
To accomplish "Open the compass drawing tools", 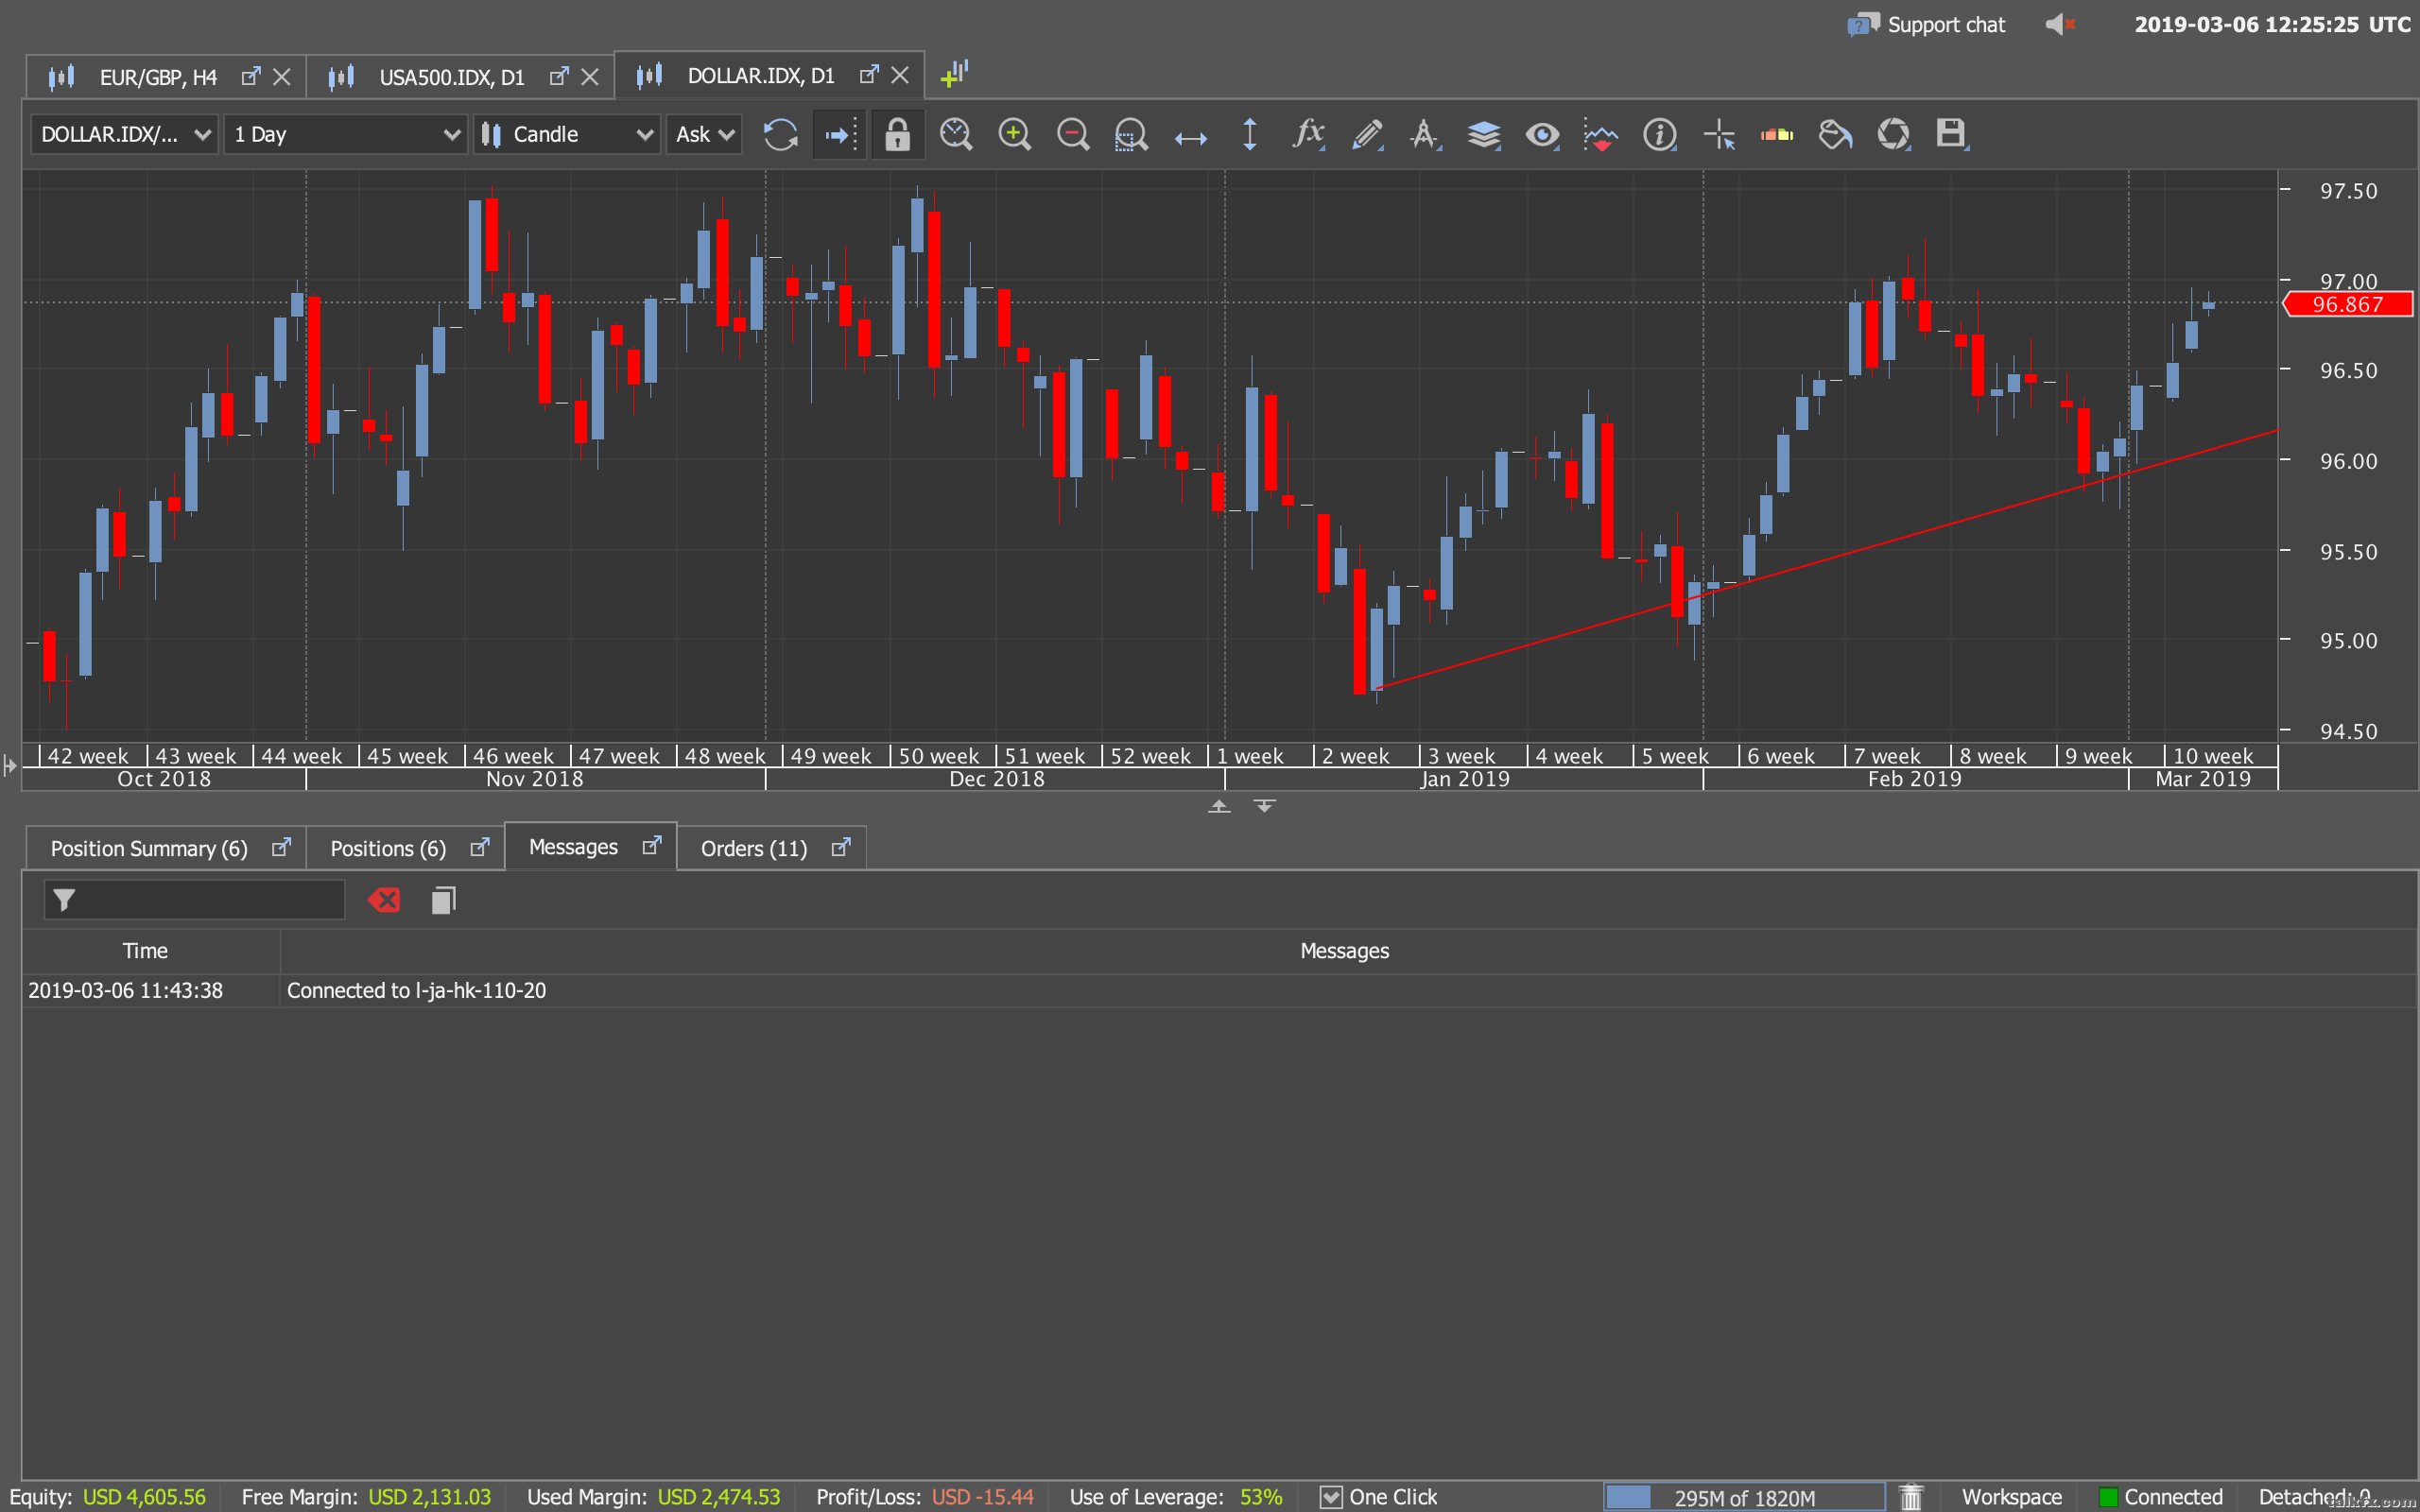I will [1425, 134].
